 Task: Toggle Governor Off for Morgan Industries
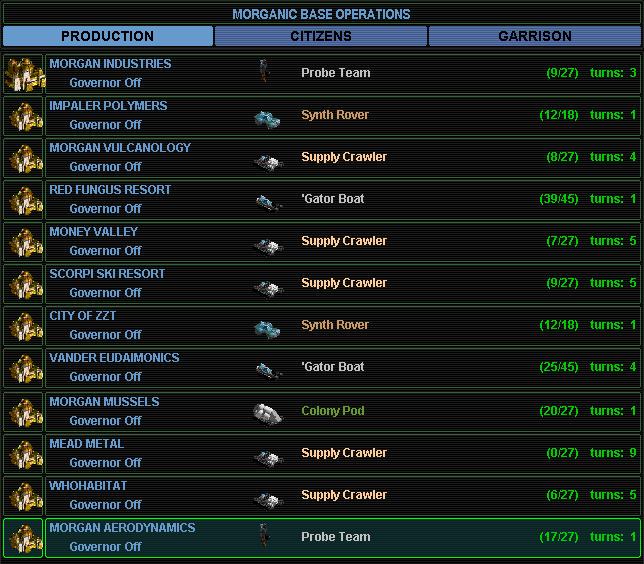[105, 83]
